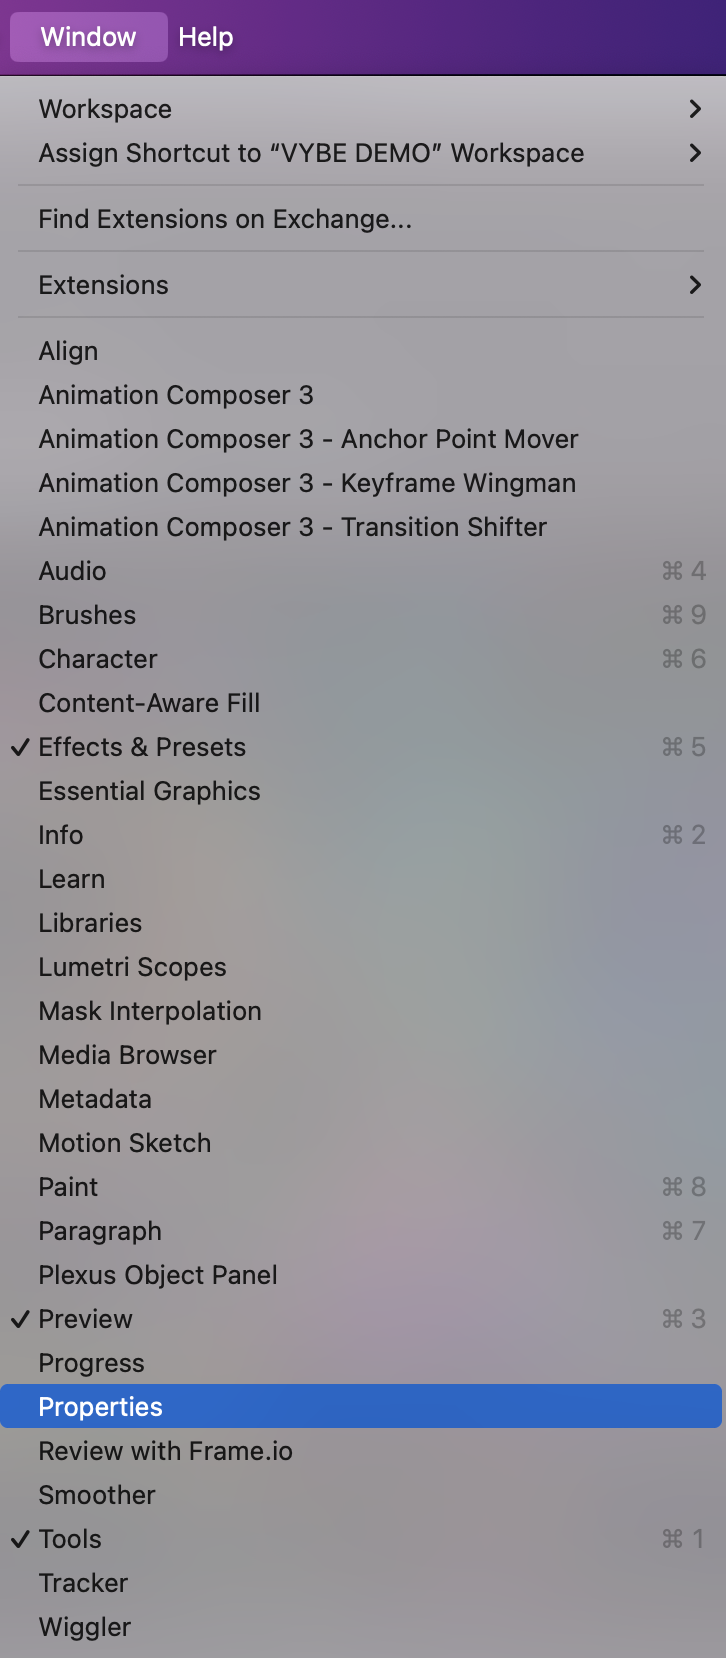Image resolution: width=726 pixels, height=1658 pixels.
Task: Open the Extensions submenu
Action: point(361,285)
